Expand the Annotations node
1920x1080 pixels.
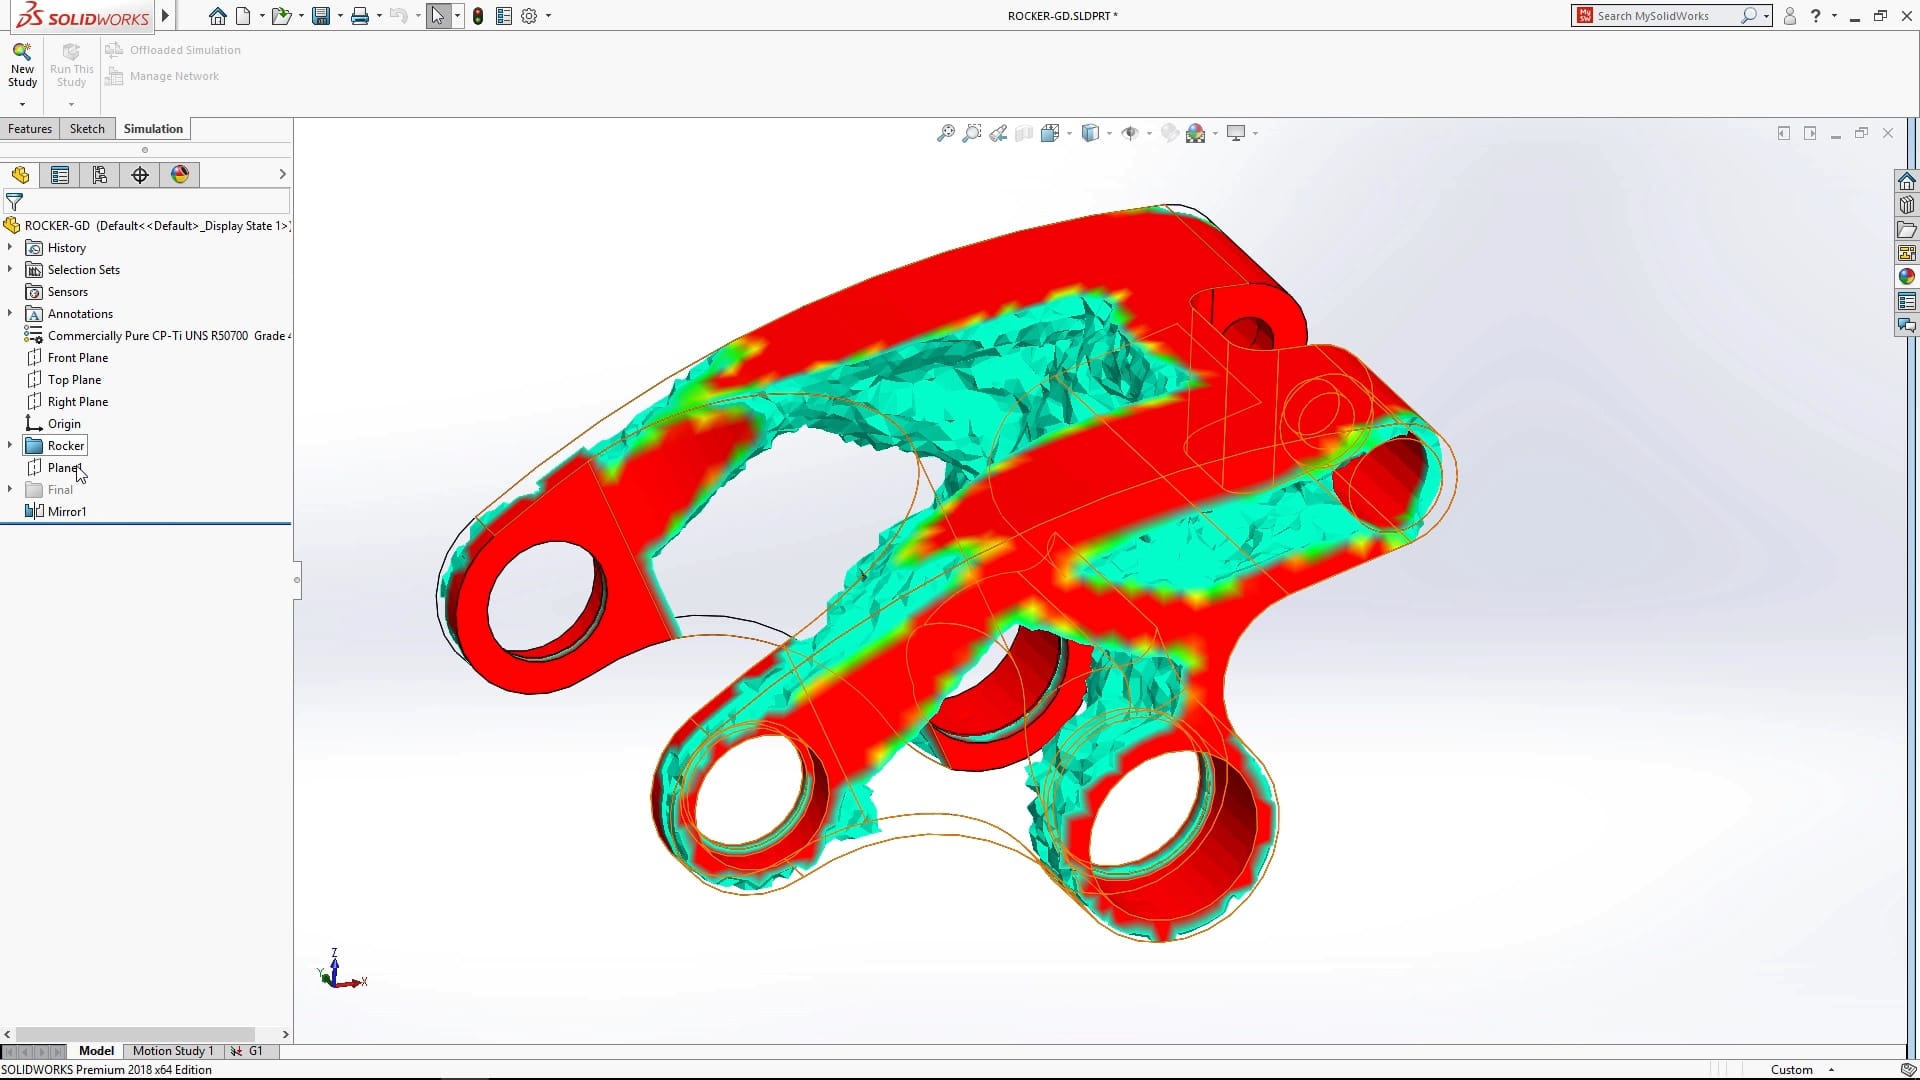10,313
